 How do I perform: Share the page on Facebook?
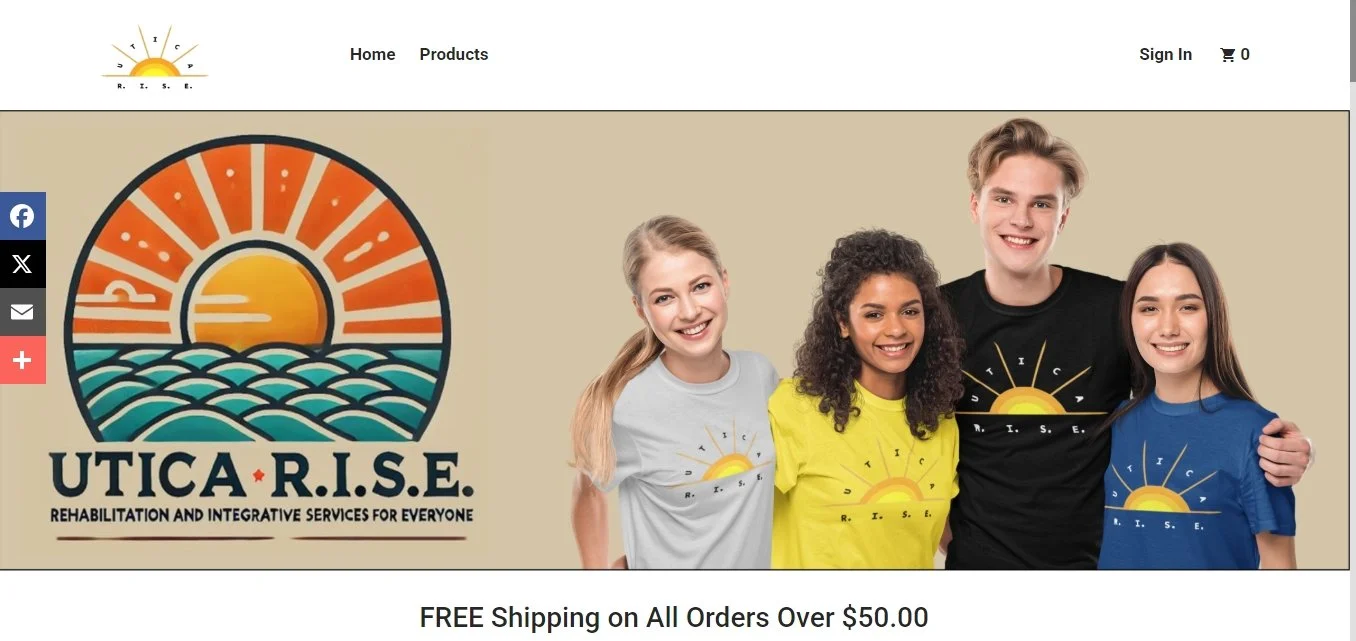[22, 216]
